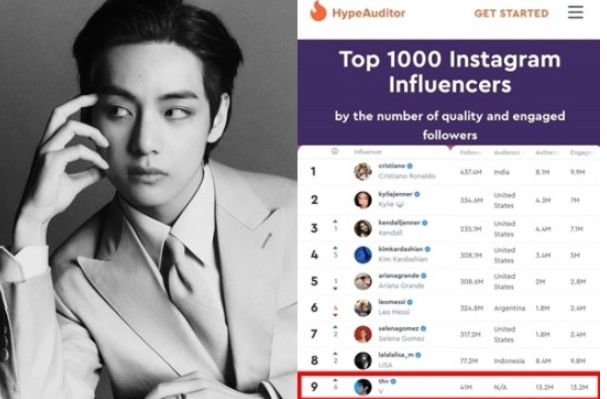This screenshot has width=607, height=399.
Task: Open kimkardashian's blue profile avatar
Action: pyautogui.click(x=363, y=255)
